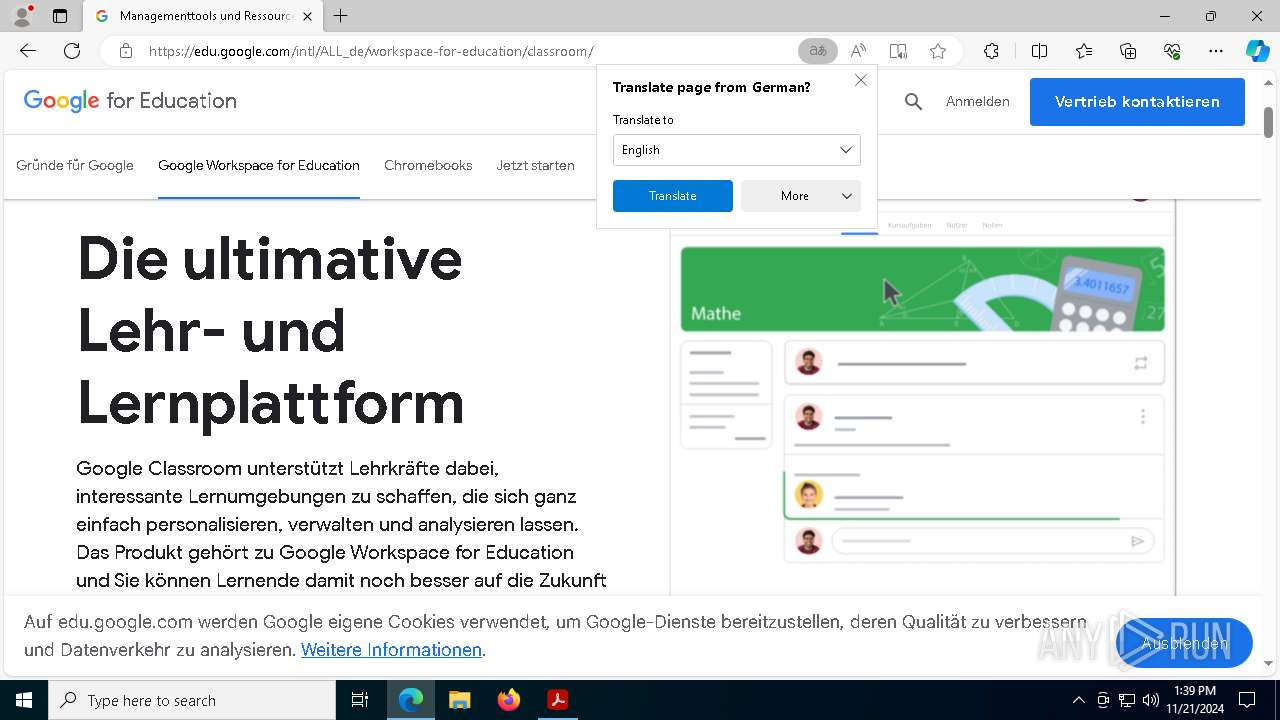Open Weitere Informationen cookie link
This screenshot has width=1280, height=720.
pyautogui.click(x=391, y=650)
